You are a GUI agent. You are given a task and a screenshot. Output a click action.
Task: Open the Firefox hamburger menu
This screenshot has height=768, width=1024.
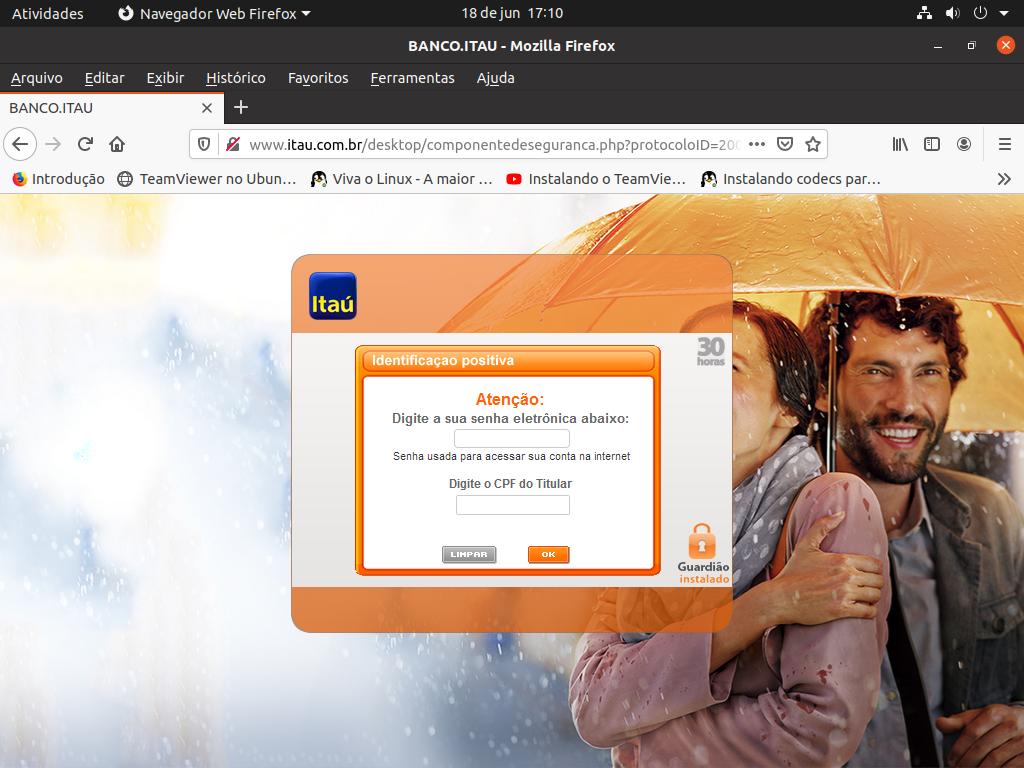pos(1005,144)
